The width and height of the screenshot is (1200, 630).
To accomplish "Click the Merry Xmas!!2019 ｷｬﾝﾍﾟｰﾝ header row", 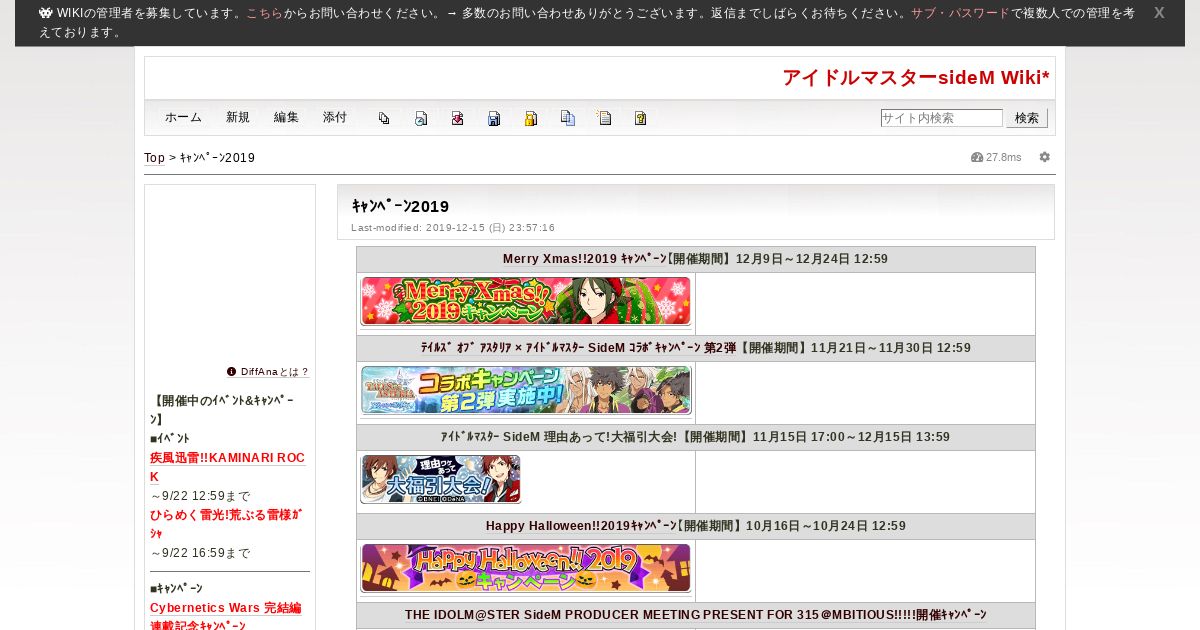I will point(696,259).
